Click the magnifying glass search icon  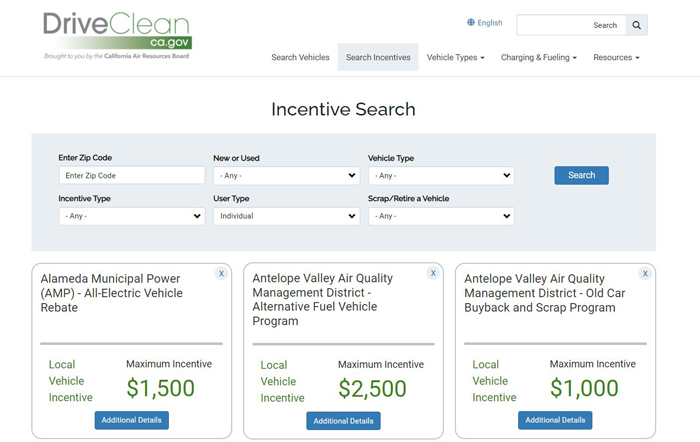(637, 25)
